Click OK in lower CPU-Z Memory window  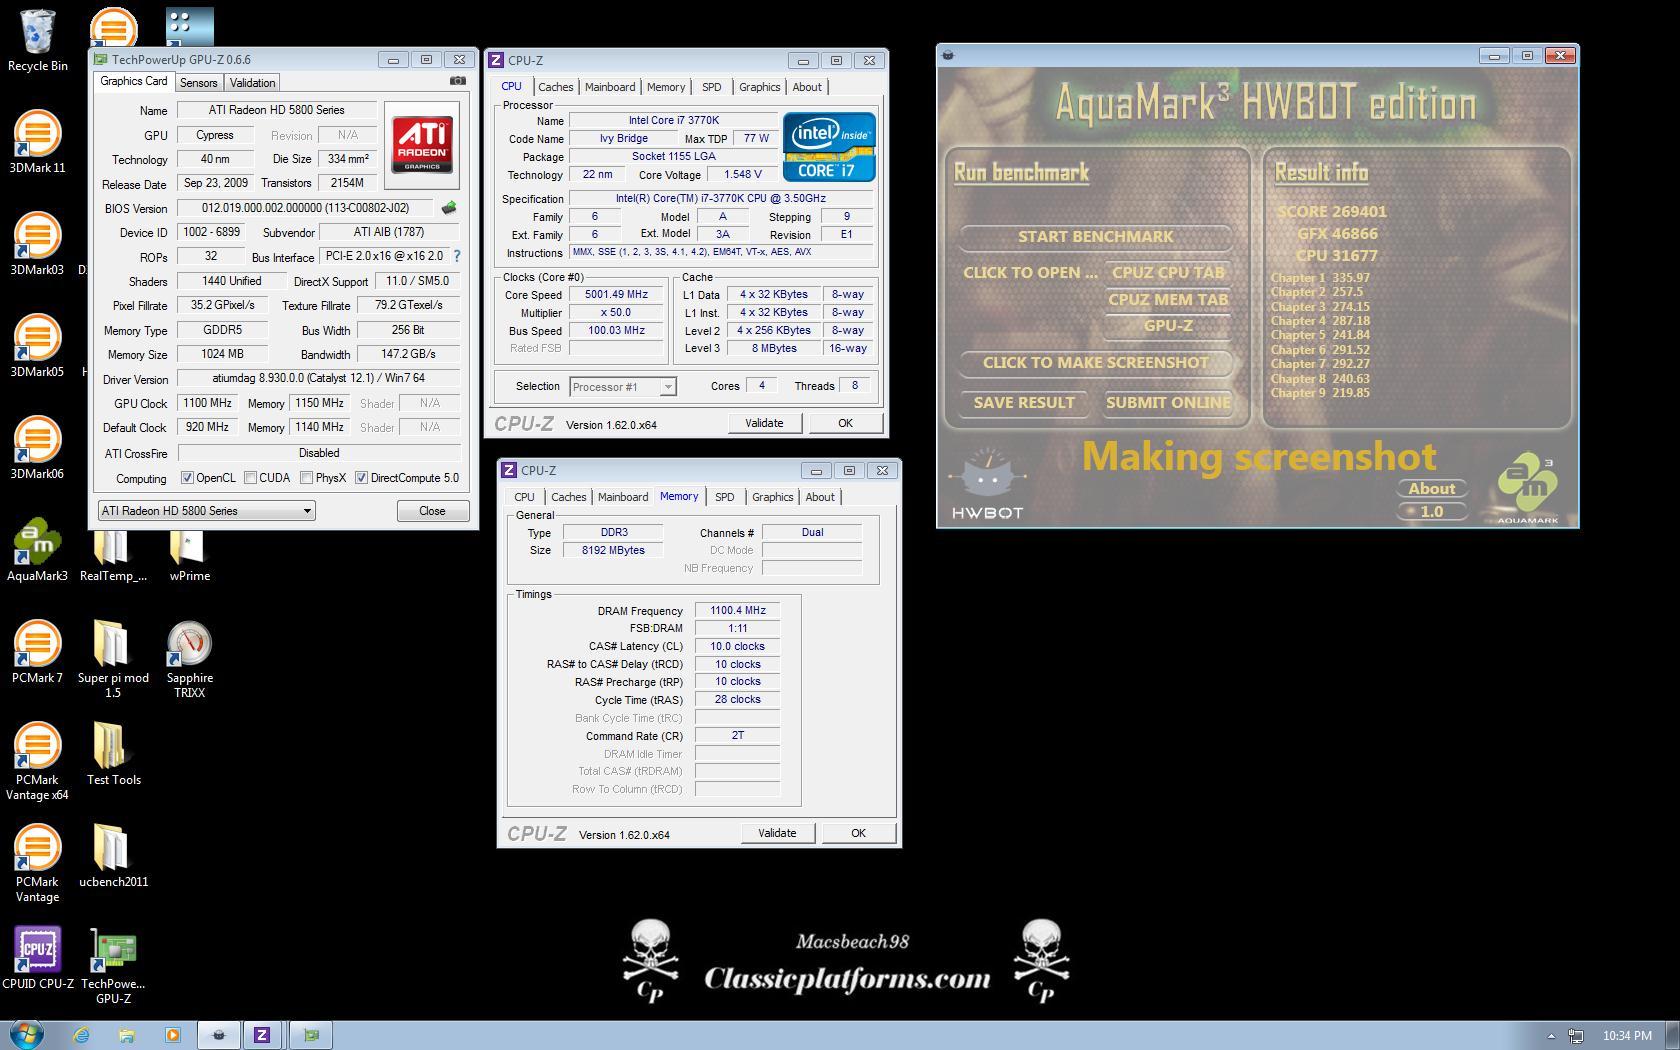click(x=858, y=833)
